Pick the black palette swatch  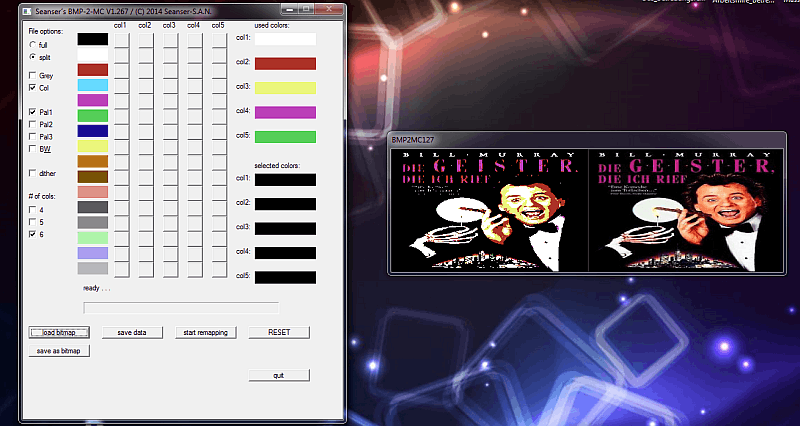click(93, 39)
